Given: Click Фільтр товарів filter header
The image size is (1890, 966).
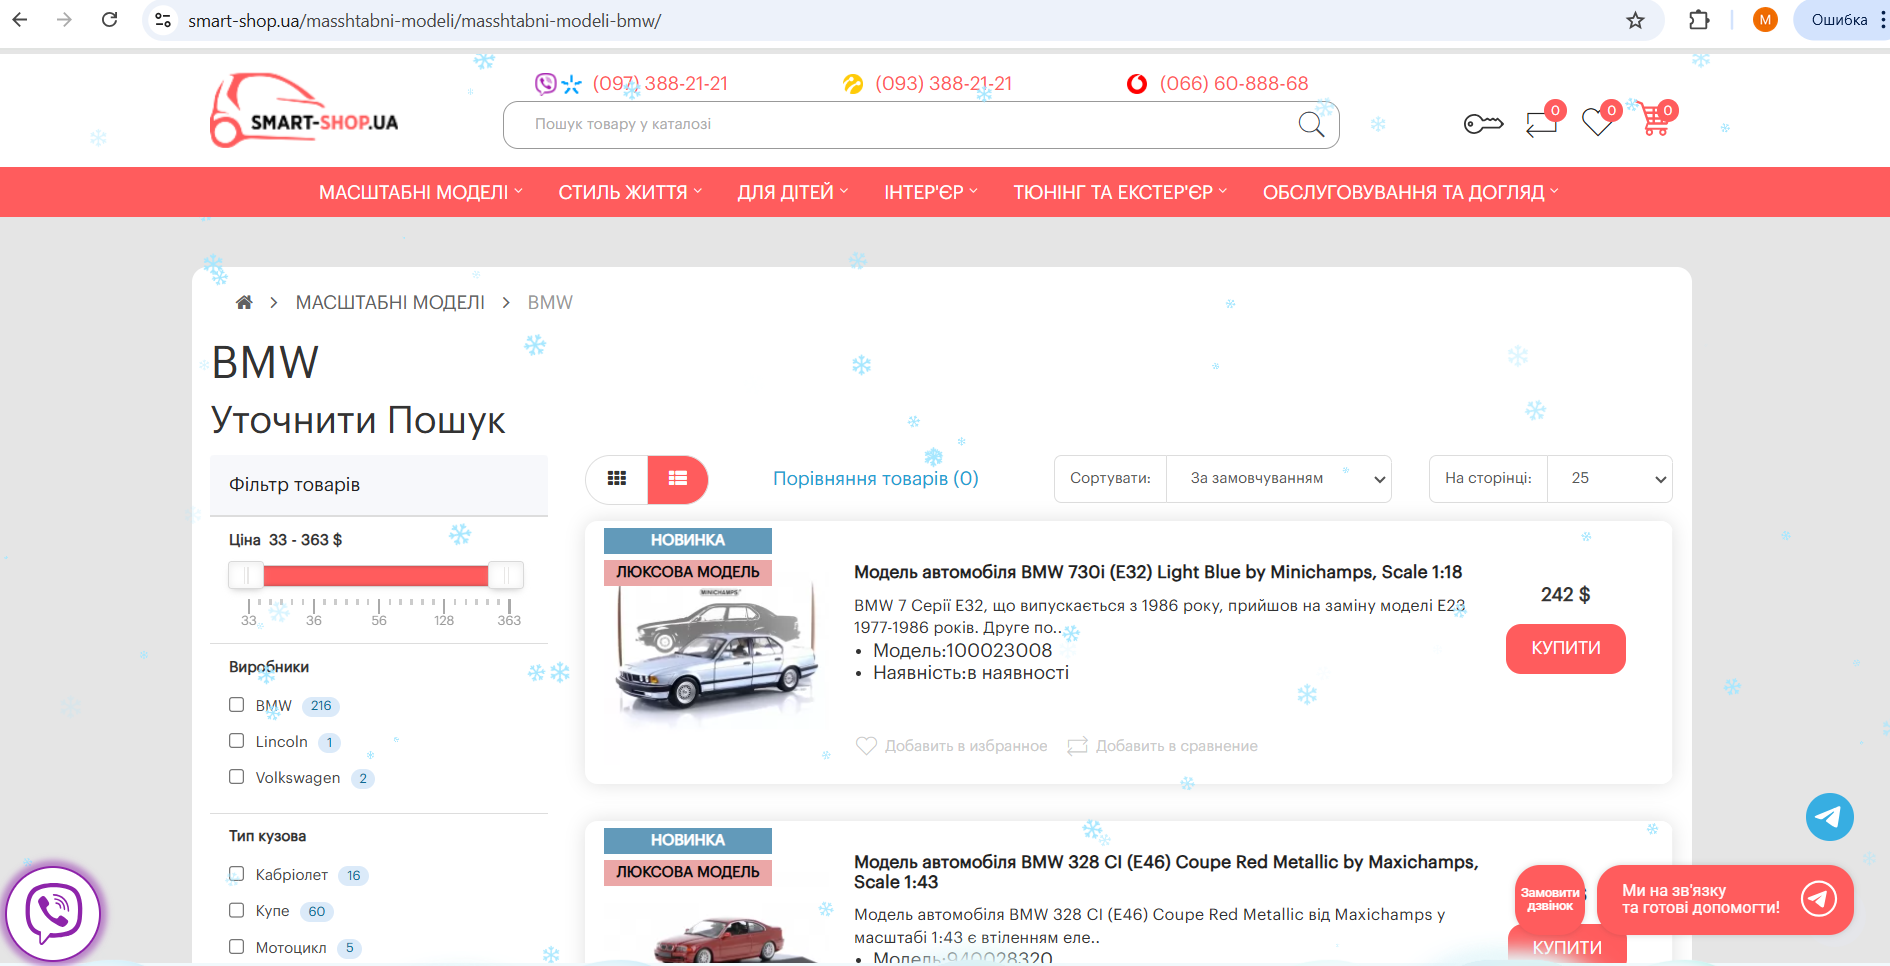Looking at the screenshot, I should pyautogui.click(x=379, y=485).
